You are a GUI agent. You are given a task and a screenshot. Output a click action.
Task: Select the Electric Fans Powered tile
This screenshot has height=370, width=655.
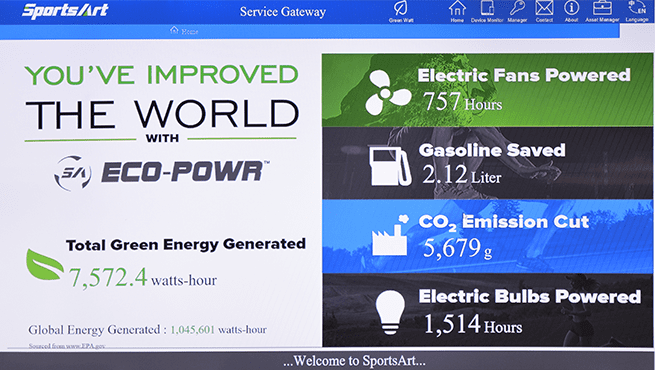[487, 90]
